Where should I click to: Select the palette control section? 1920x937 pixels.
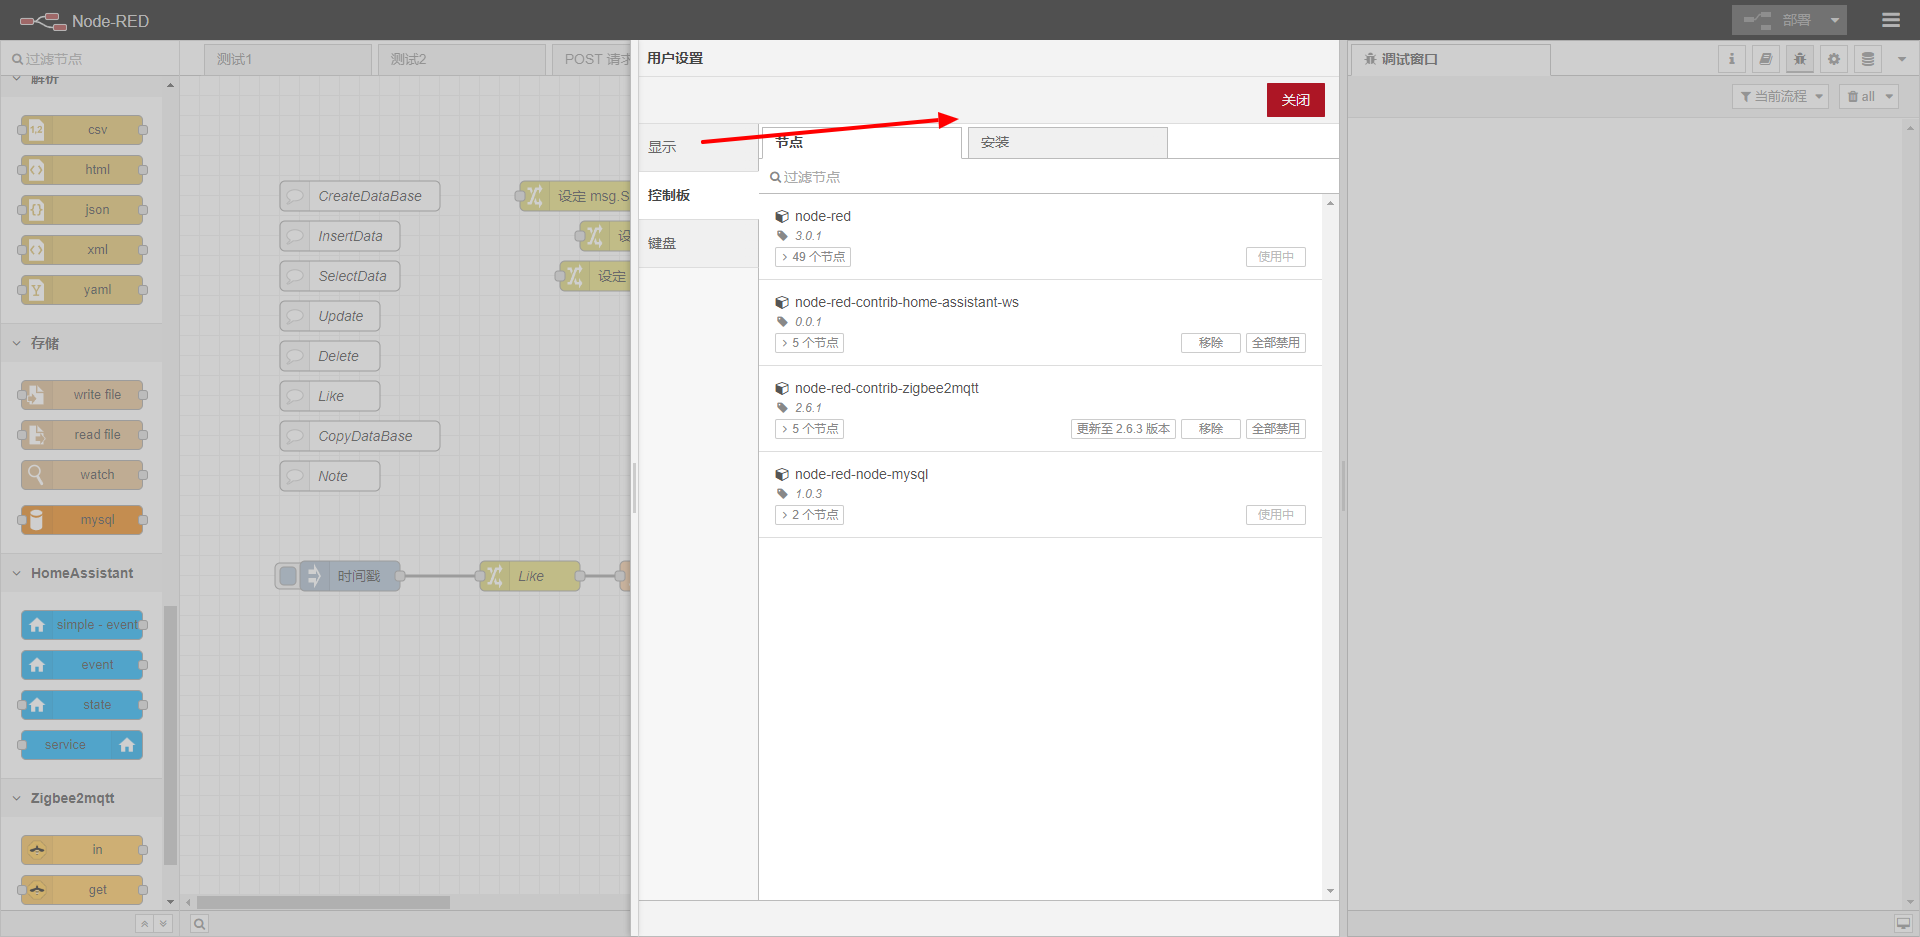(x=698, y=195)
